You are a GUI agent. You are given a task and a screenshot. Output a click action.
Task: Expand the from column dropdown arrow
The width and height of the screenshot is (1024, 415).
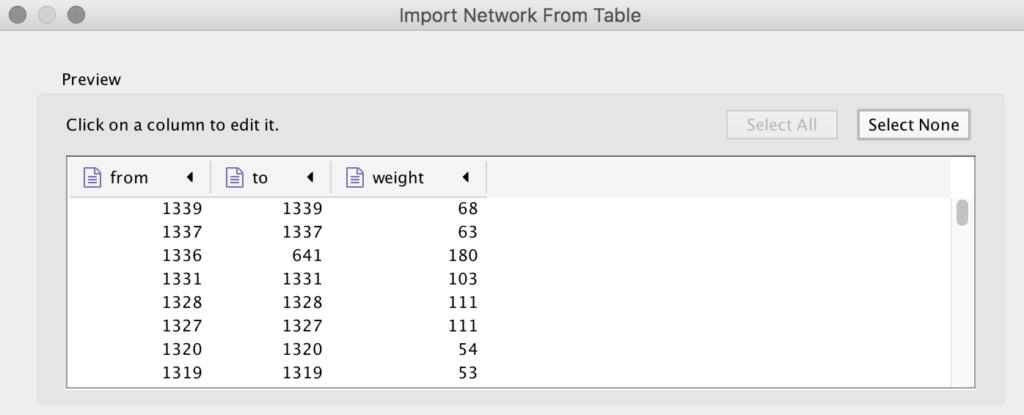[x=190, y=177]
